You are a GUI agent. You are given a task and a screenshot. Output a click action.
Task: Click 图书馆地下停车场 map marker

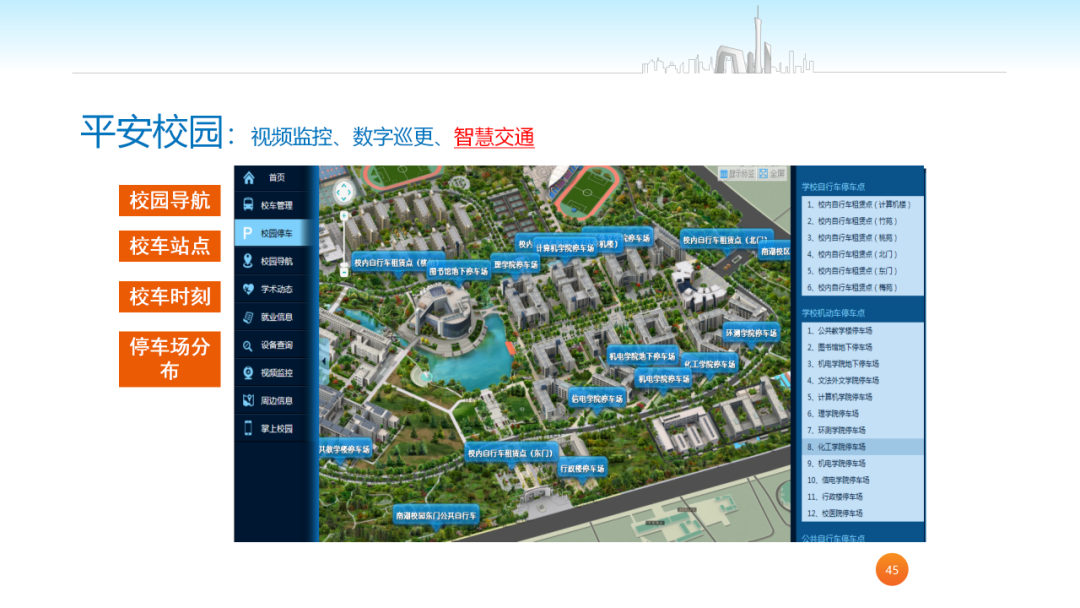458,271
